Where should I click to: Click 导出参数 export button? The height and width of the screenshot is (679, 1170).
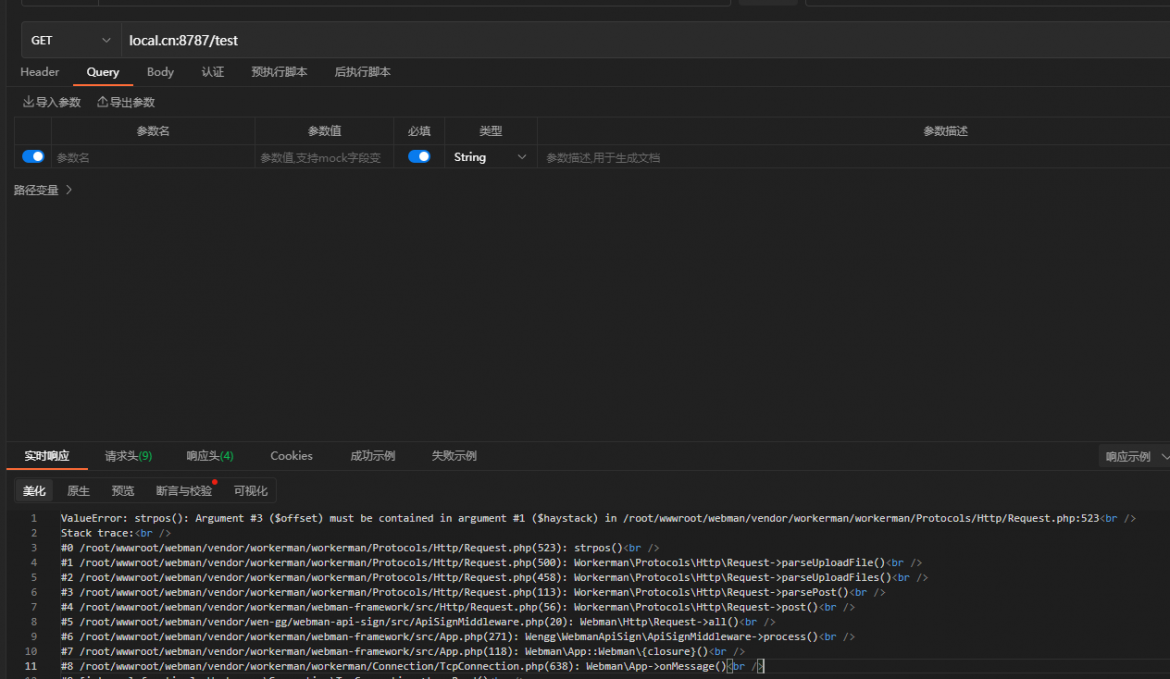point(125,102)
